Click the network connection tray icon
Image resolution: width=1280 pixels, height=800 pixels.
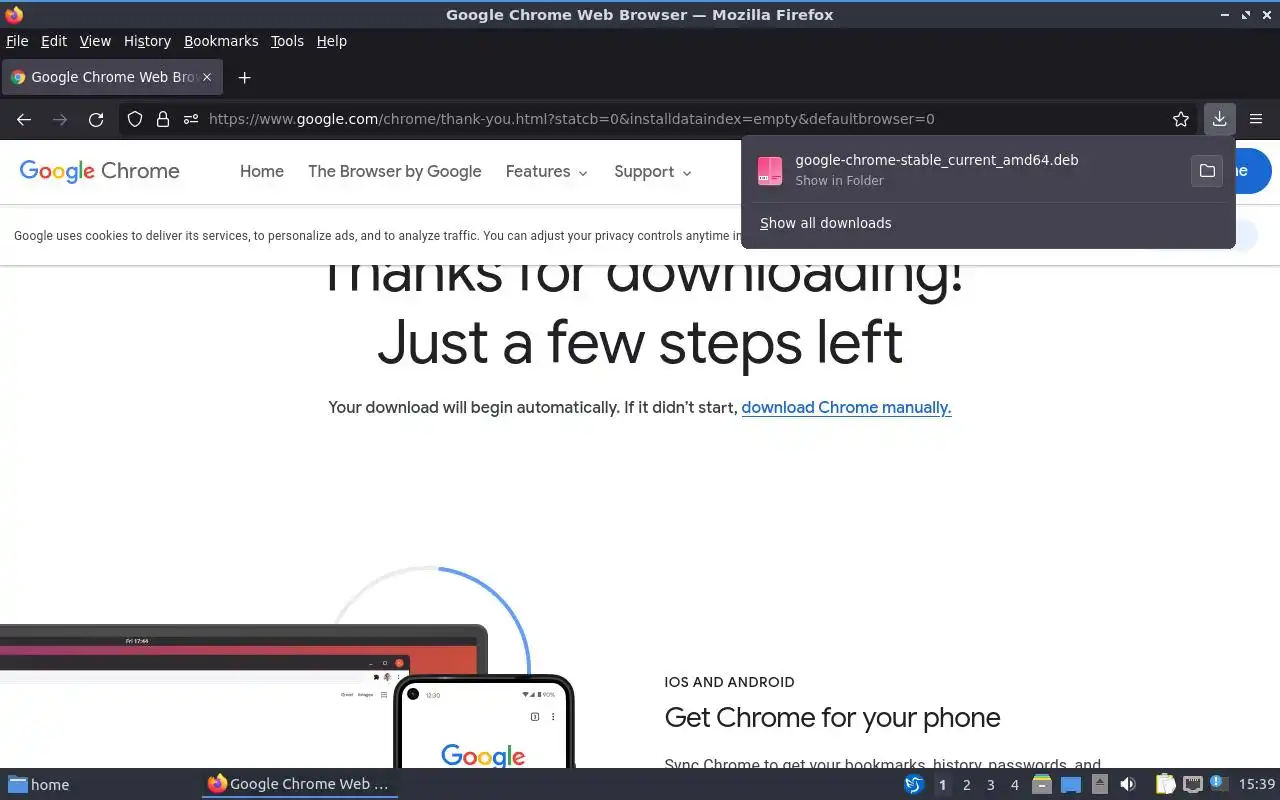[x=1192, y=785]
